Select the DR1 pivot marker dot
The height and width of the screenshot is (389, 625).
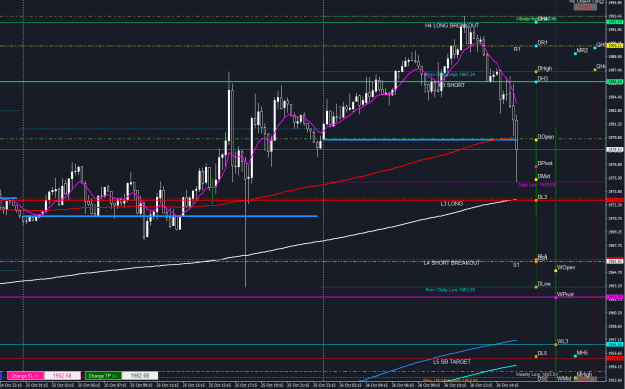coord(536,46)
